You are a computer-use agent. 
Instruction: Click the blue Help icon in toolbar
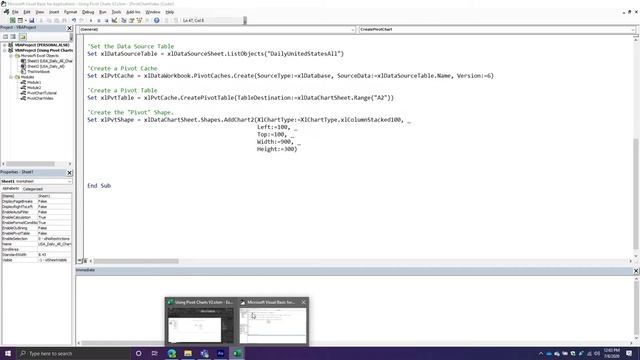point(157,20)
